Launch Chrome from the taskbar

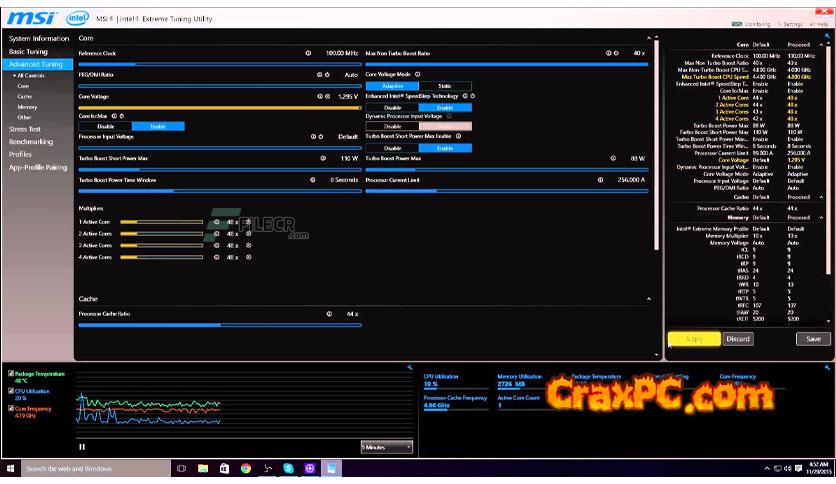(246, 469)
